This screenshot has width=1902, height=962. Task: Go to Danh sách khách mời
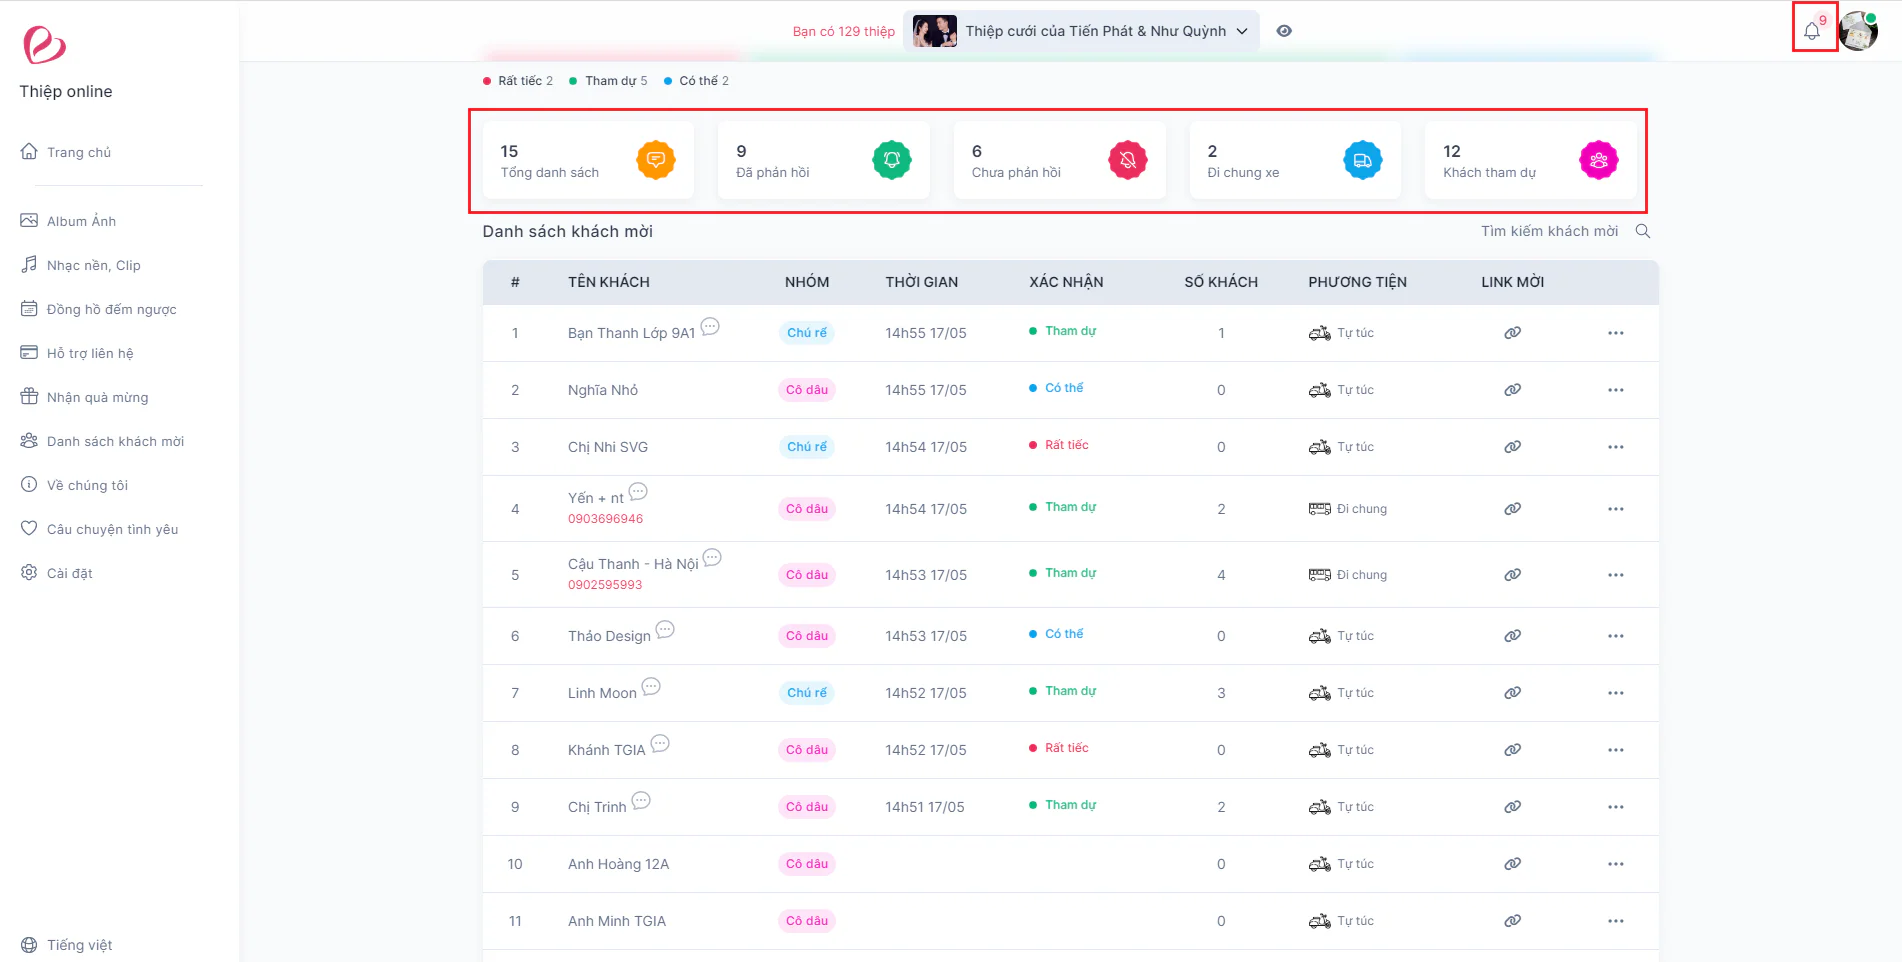(x=102, y=441)
